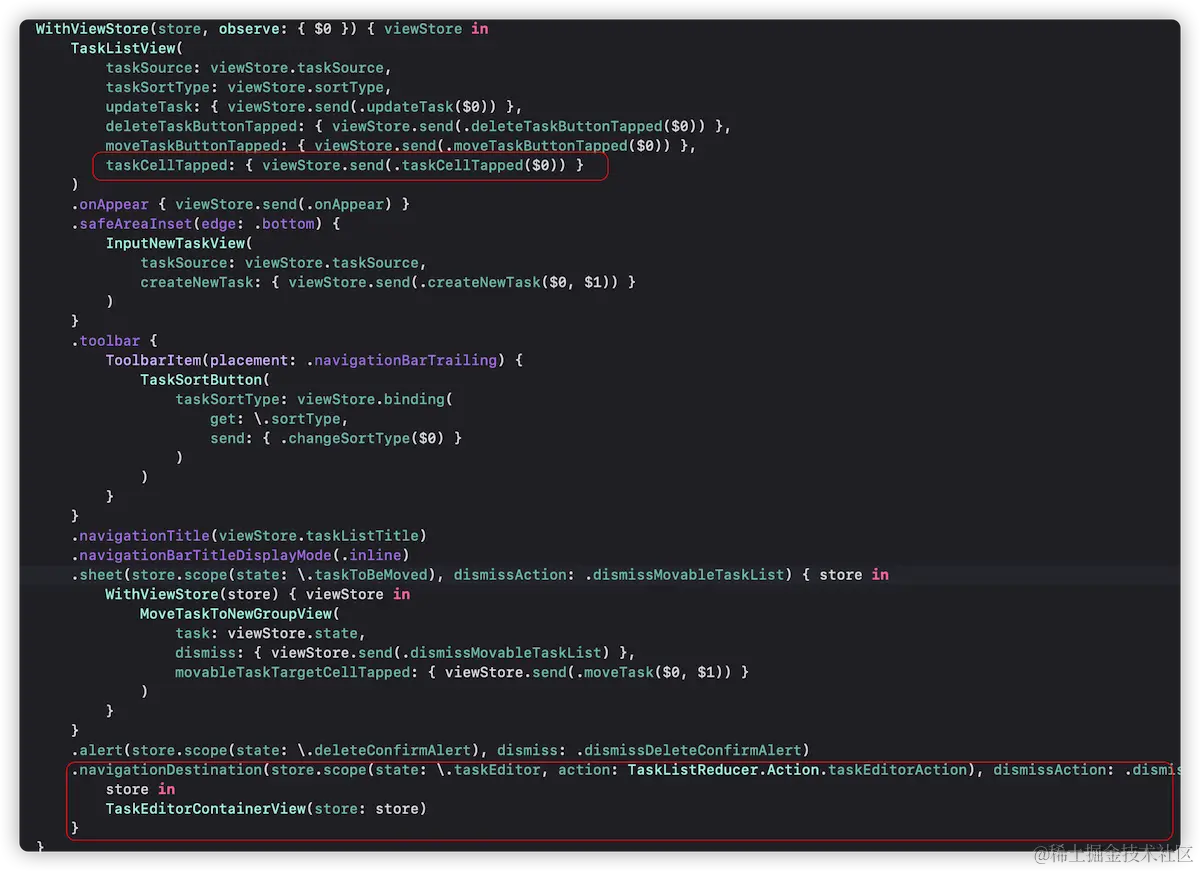Viewport: 1200px width, 871px height.
Task: Select the 'InputNewTaskView(' line
Action: [179, 243]
